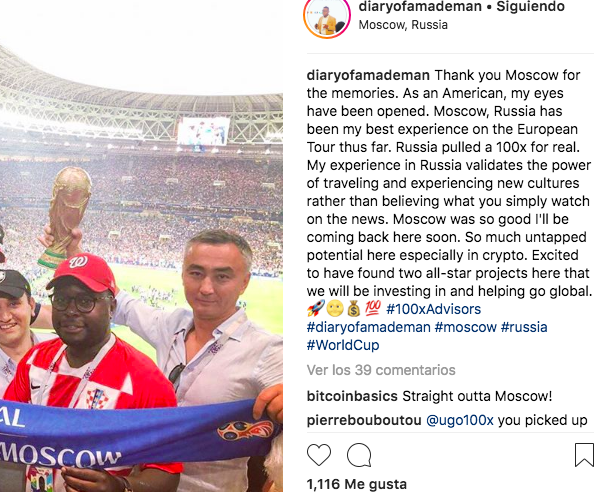Save the post with the bookmark icon

tap(584, 455)
